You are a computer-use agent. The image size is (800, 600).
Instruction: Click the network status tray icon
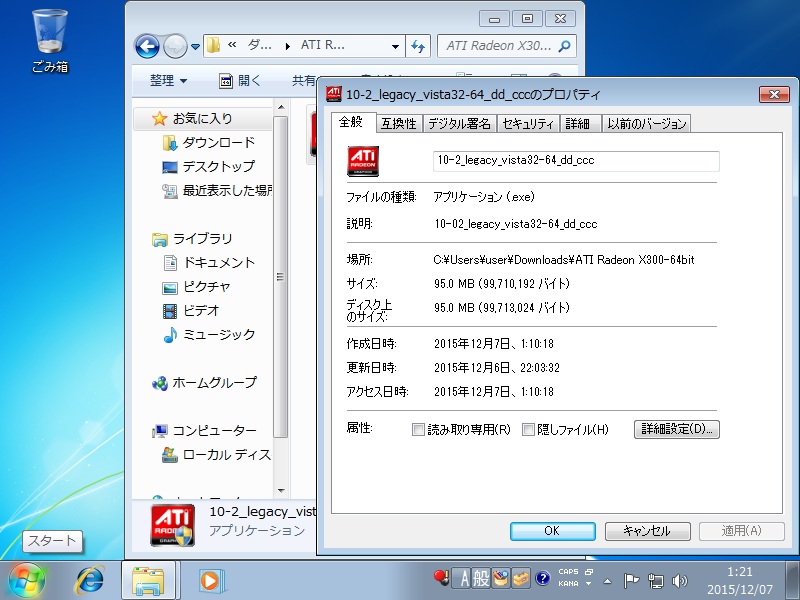[x=655, y=581]
